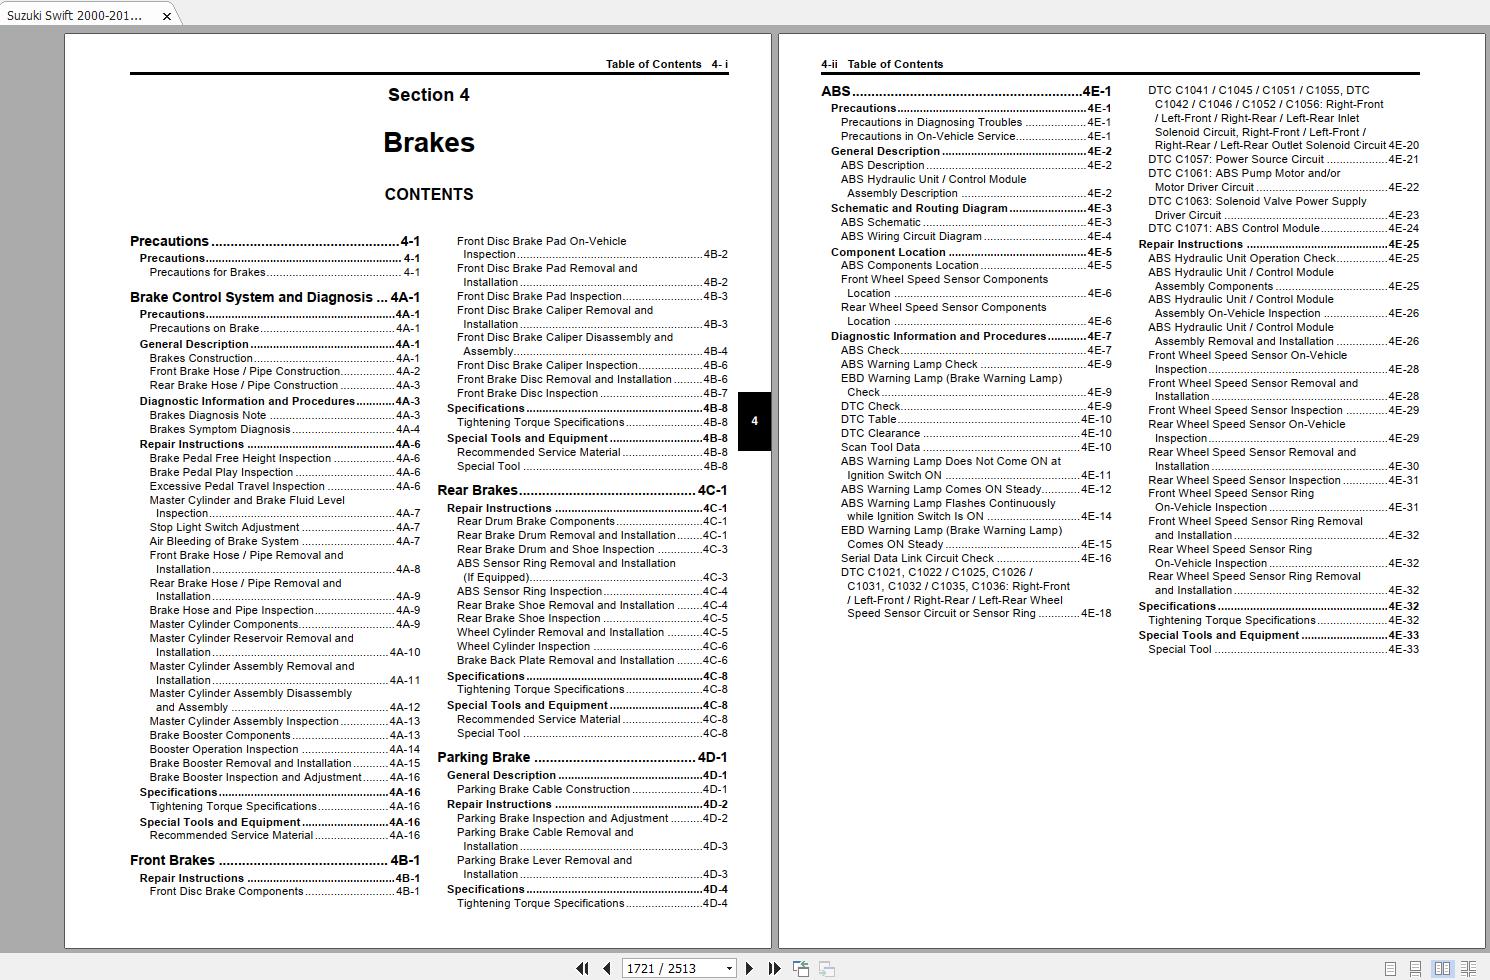Open the page number dropdown
Viewport: 1490px width, 980px height.
729,968
